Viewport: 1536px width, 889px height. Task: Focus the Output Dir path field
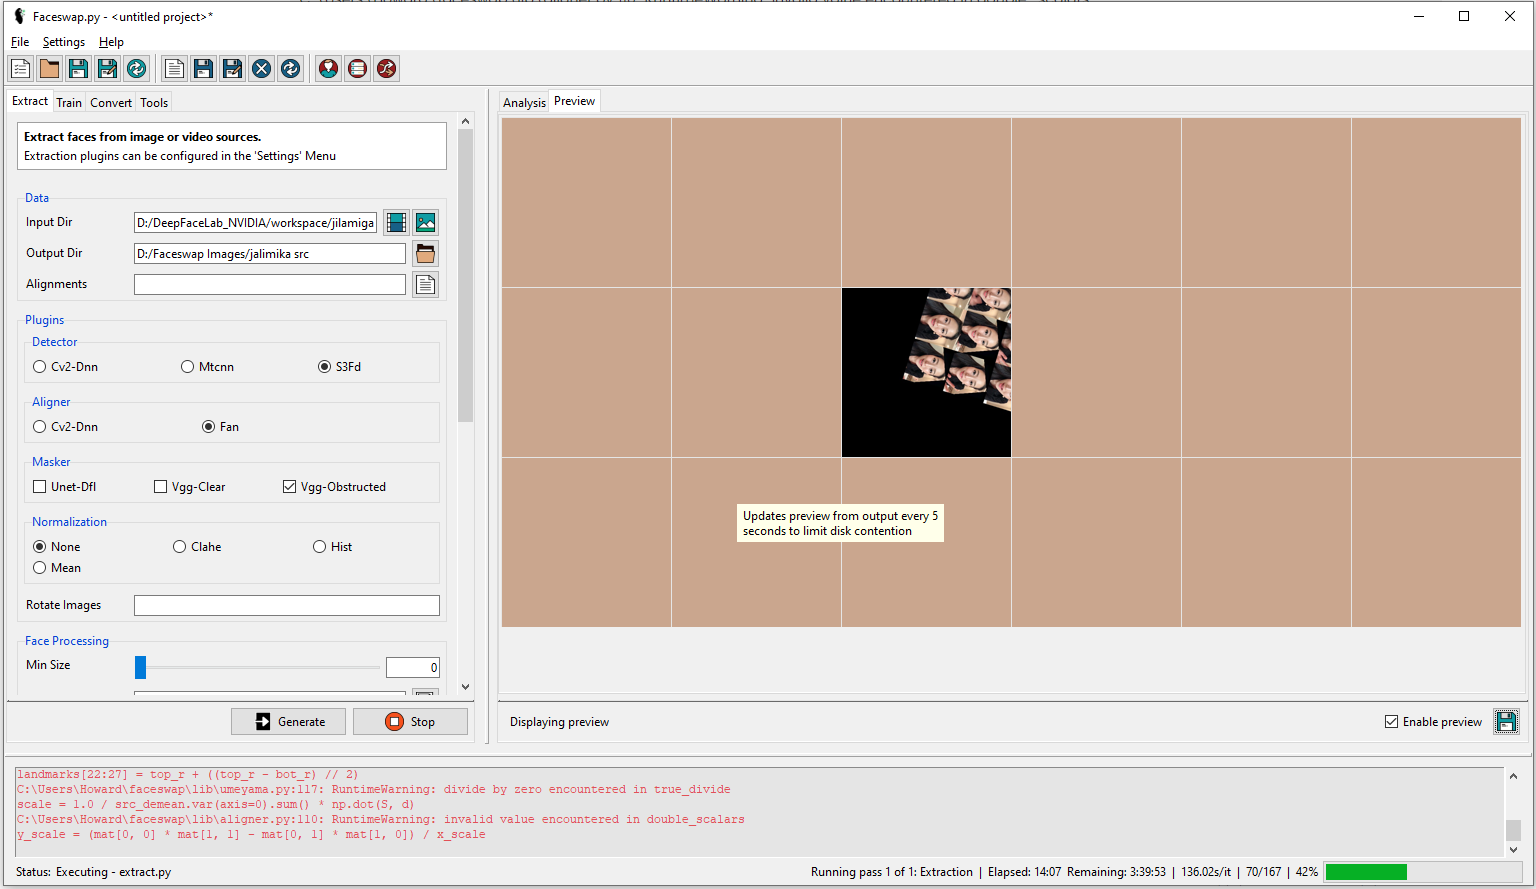point(270,253)
